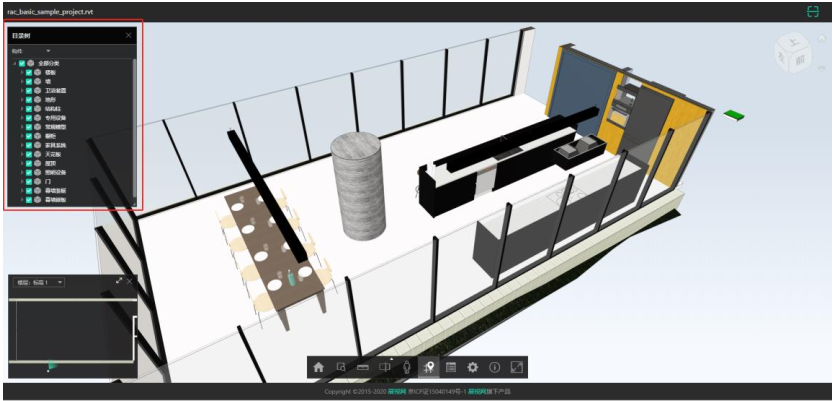
Task: Toggle the 门 category checkbox
Action: tap(29, 182)
